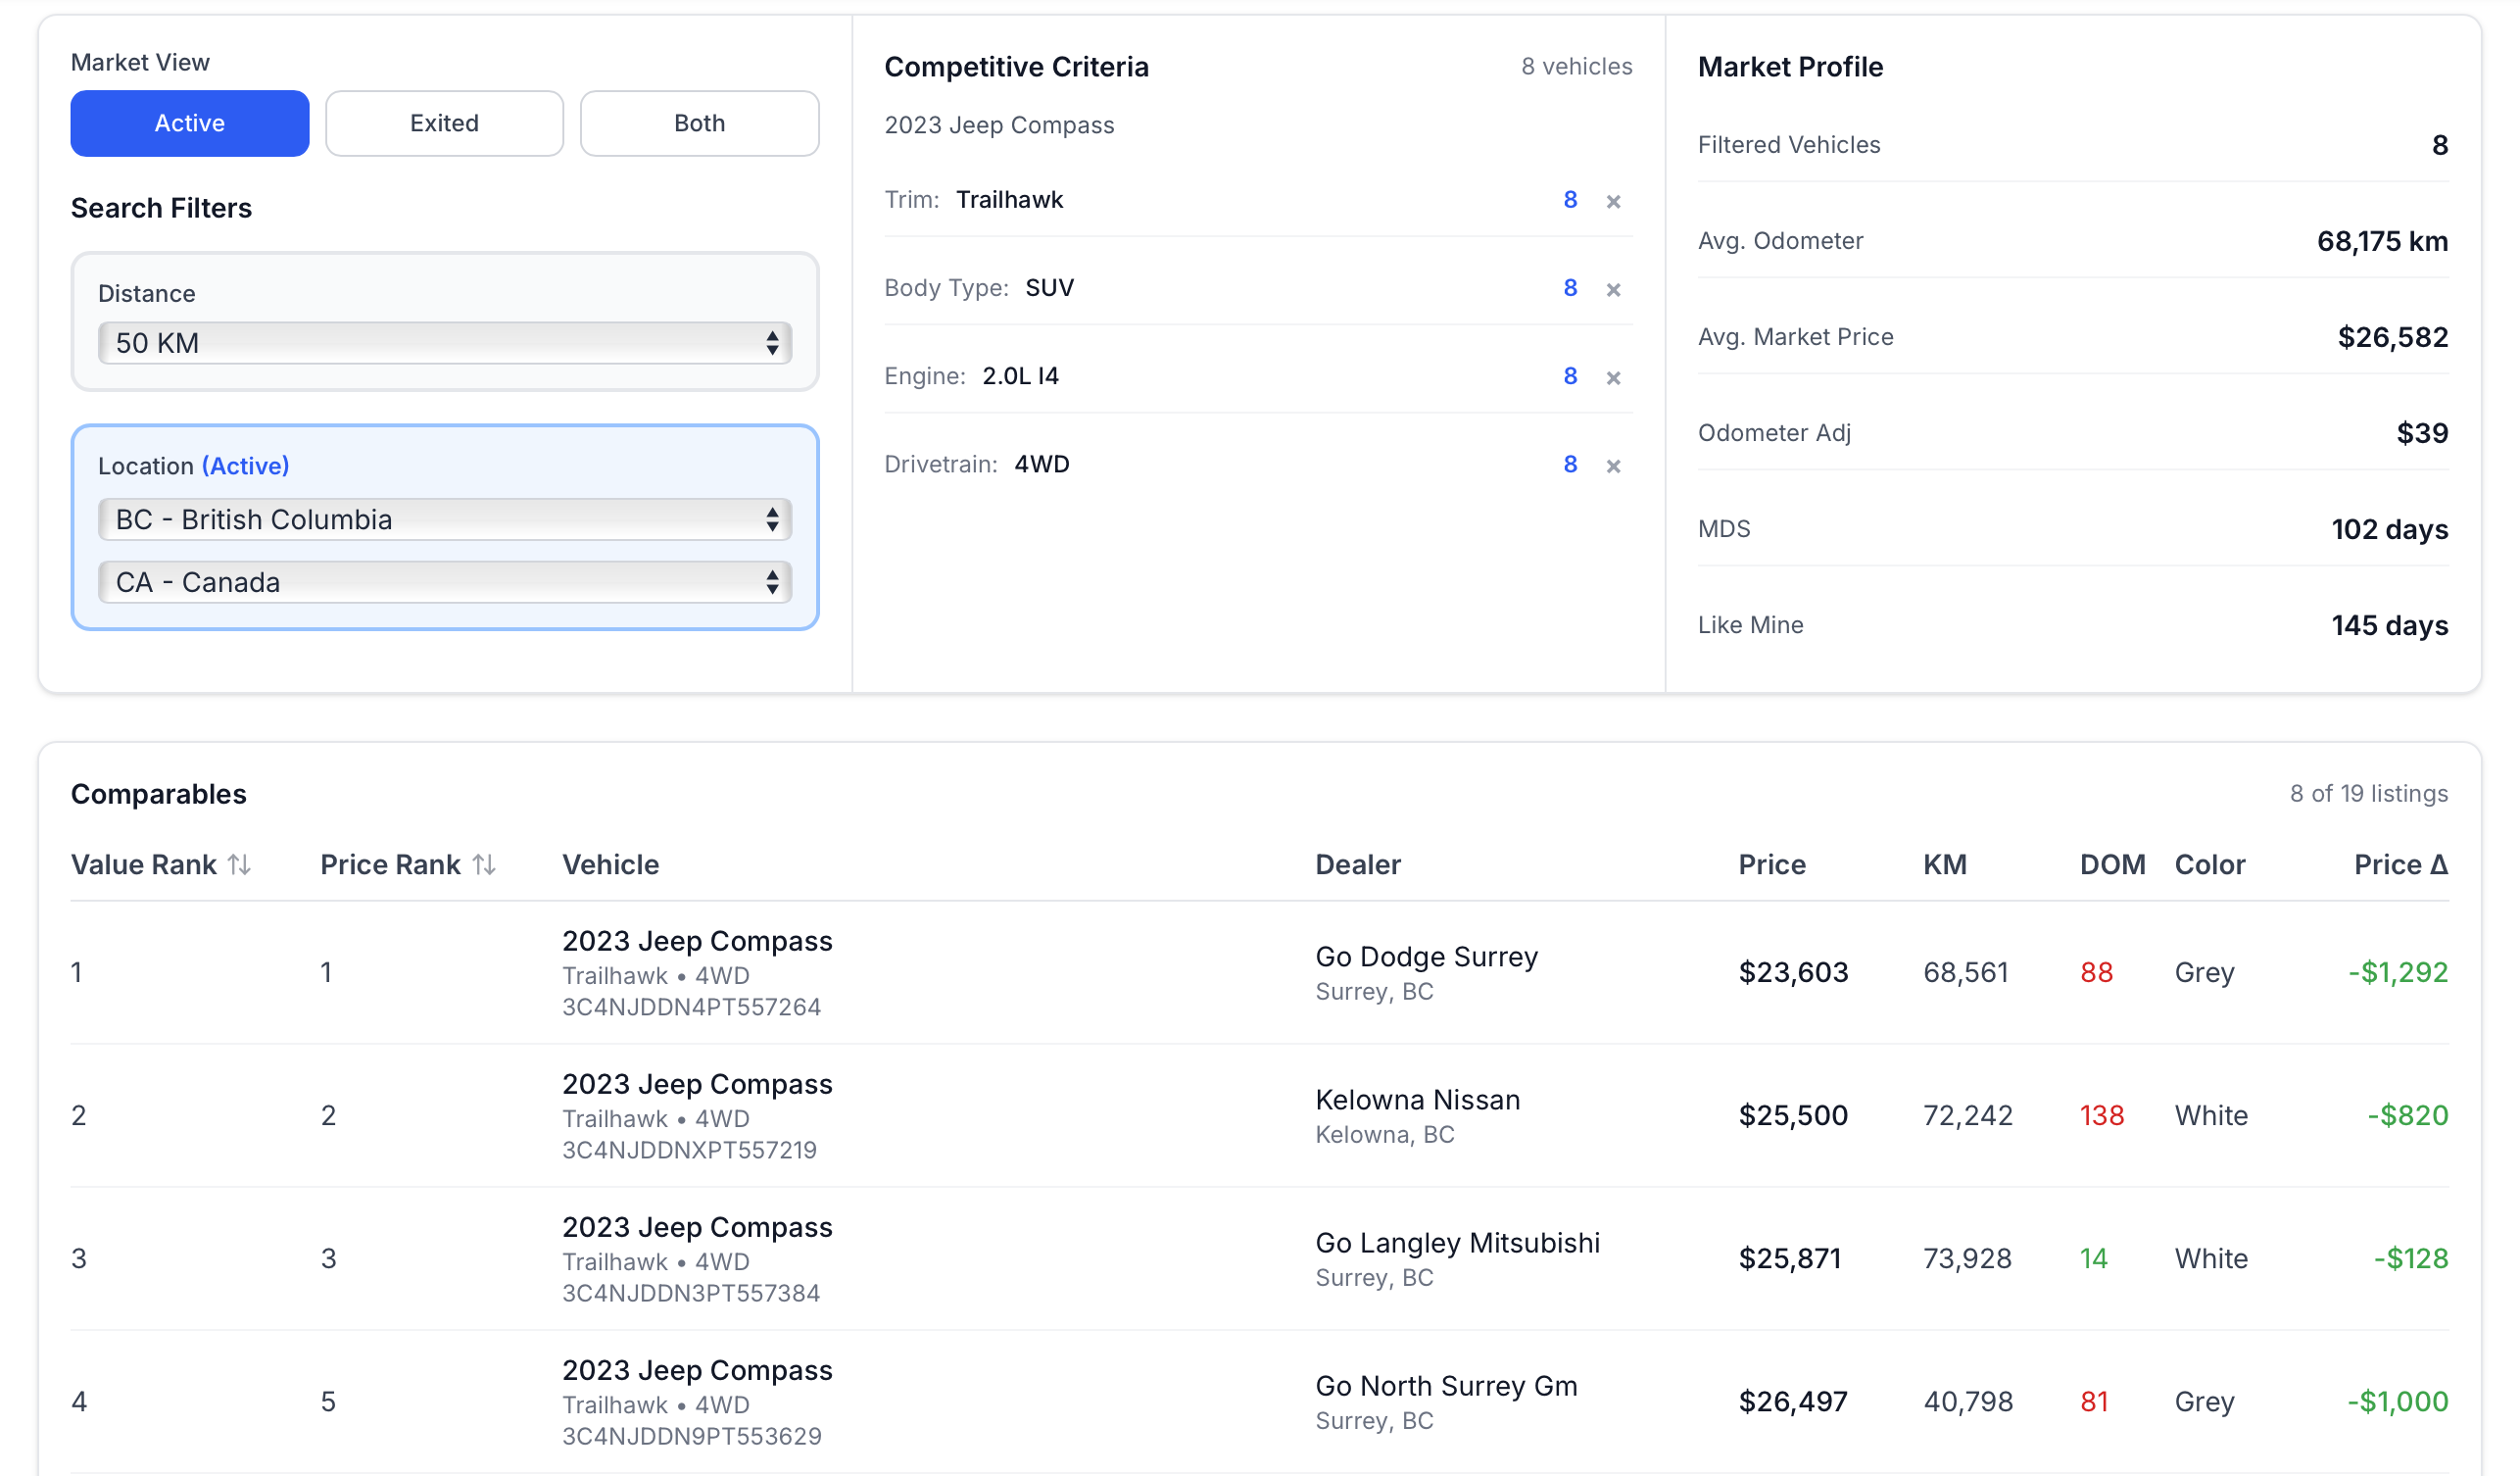The width and height of the screenshot is (2520, 1476).
Task: Switch Market View to Both
Action: [x=699, y=123]
